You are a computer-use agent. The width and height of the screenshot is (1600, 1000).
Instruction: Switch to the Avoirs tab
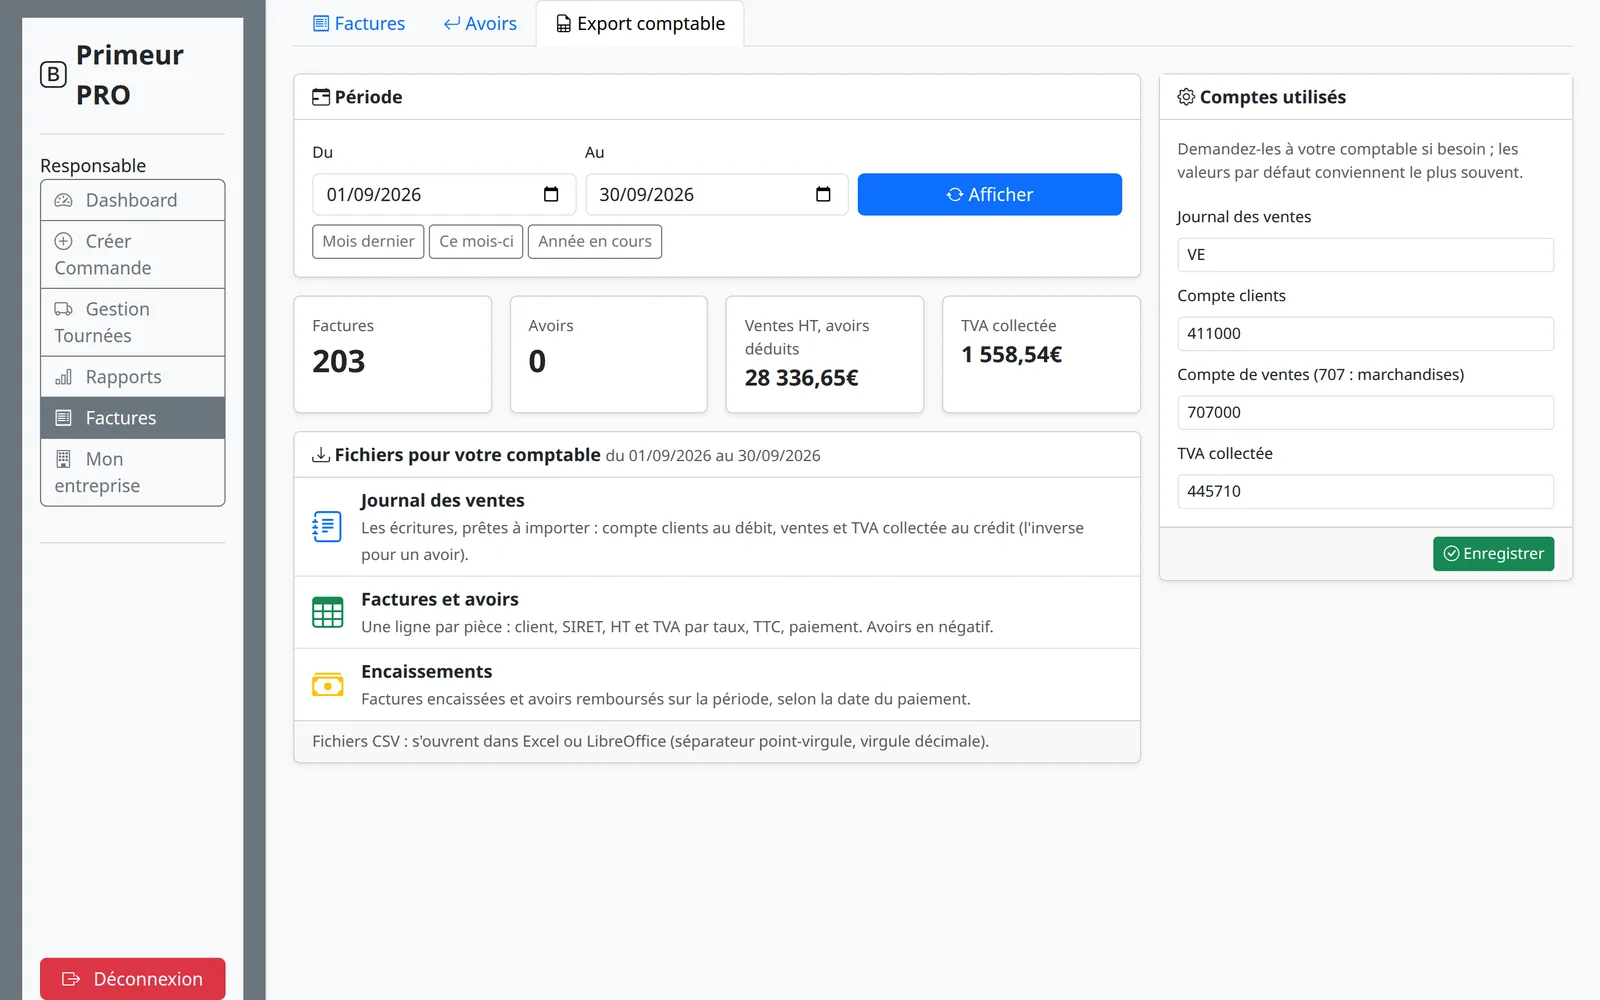(480, 23)
